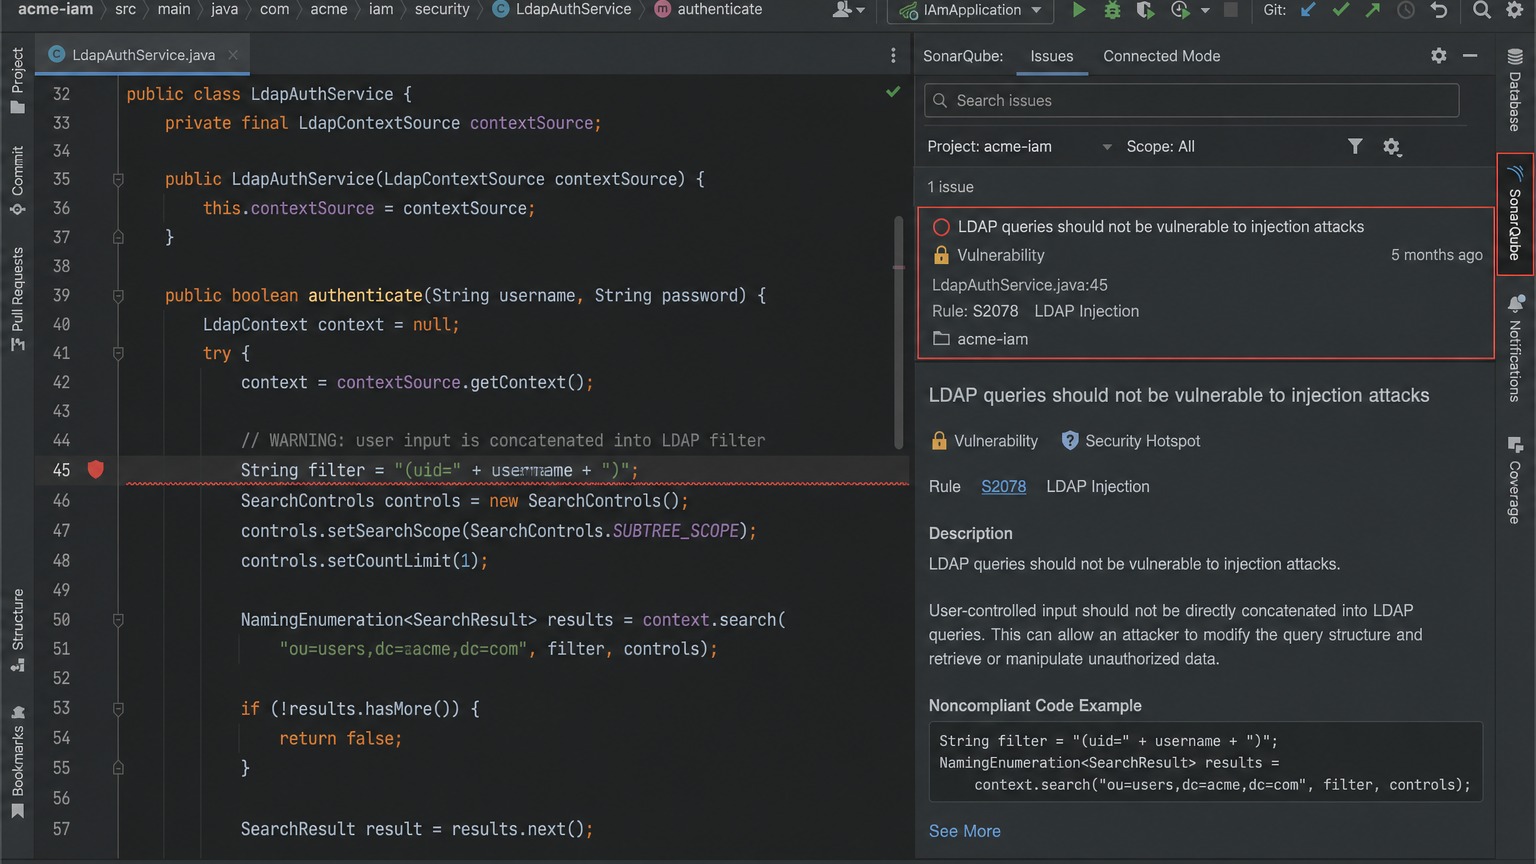Select the LdapAuthService.java editor tab

pos(143,55)
